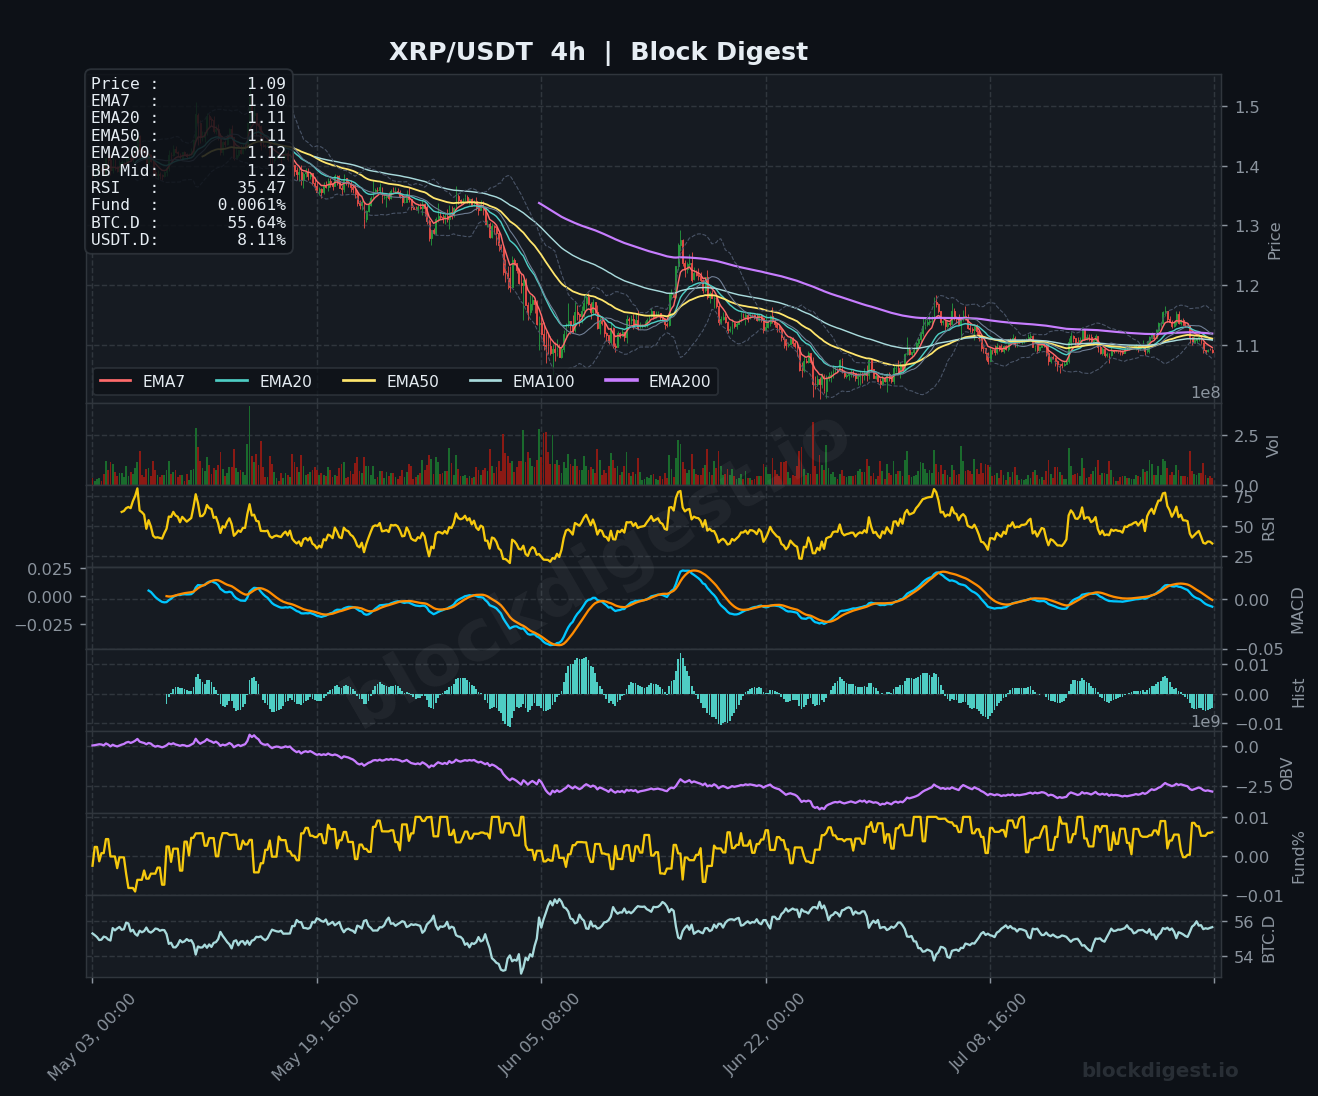Select the 'EMA200: 1.12' info row
The image size is (1318, 1096).
point(188,153)
